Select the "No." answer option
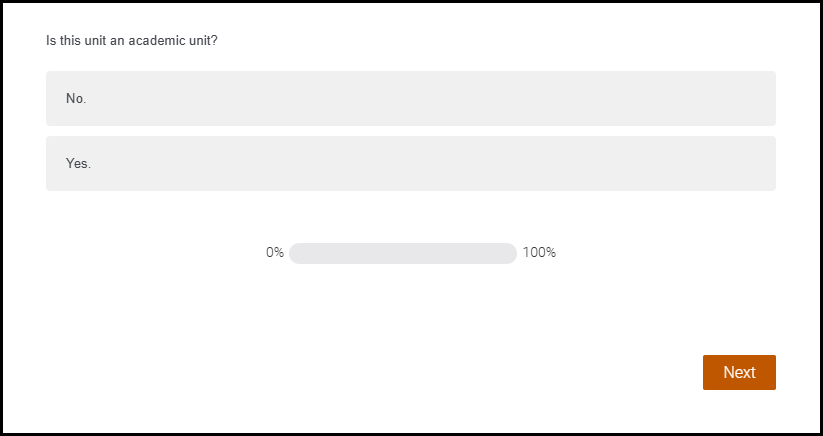Screen dimensions: 823x436 click(x=410, y=98)
